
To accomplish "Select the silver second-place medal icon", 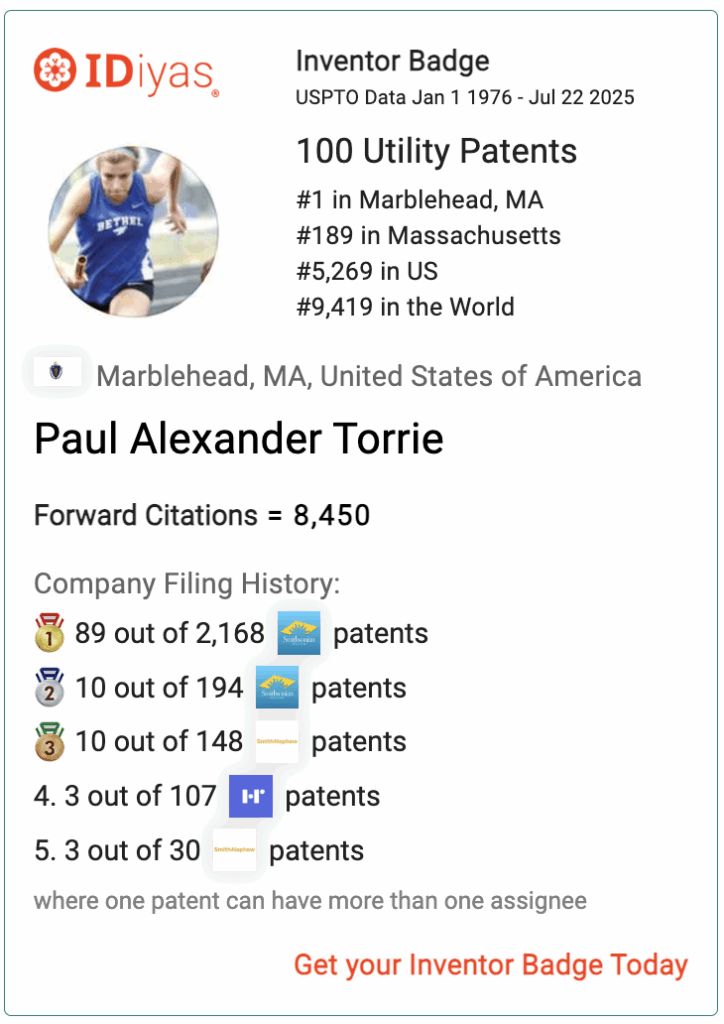I will pyautogui.click(x=50, y=687).
